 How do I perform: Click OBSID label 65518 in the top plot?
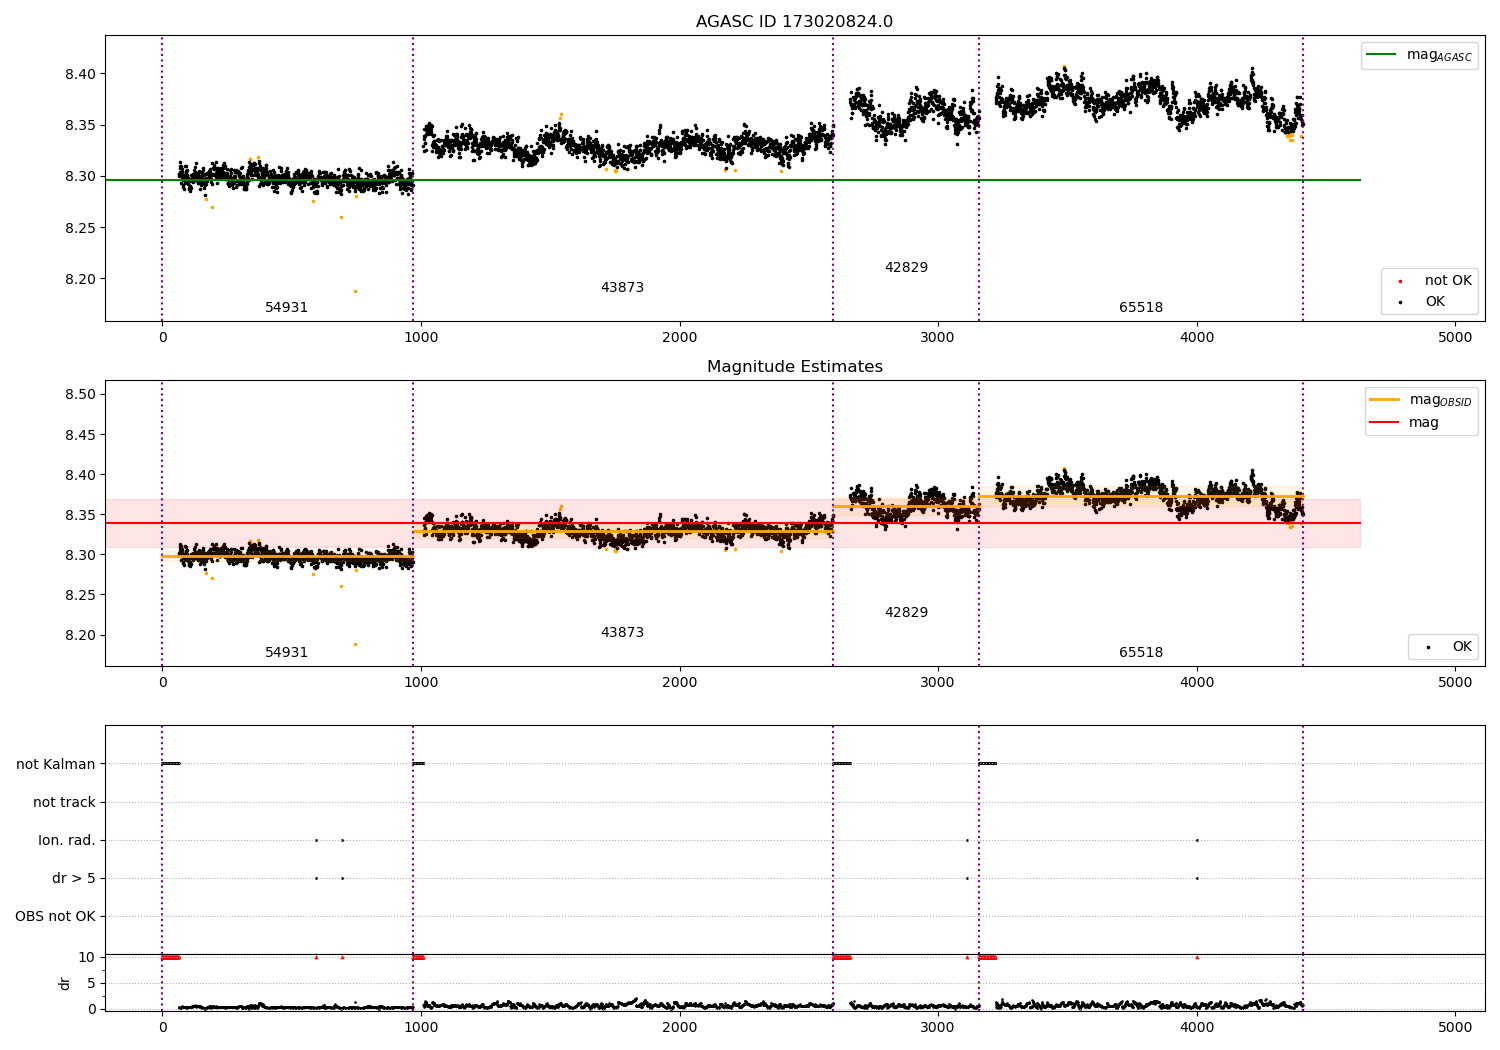(x=1141, y=308)
